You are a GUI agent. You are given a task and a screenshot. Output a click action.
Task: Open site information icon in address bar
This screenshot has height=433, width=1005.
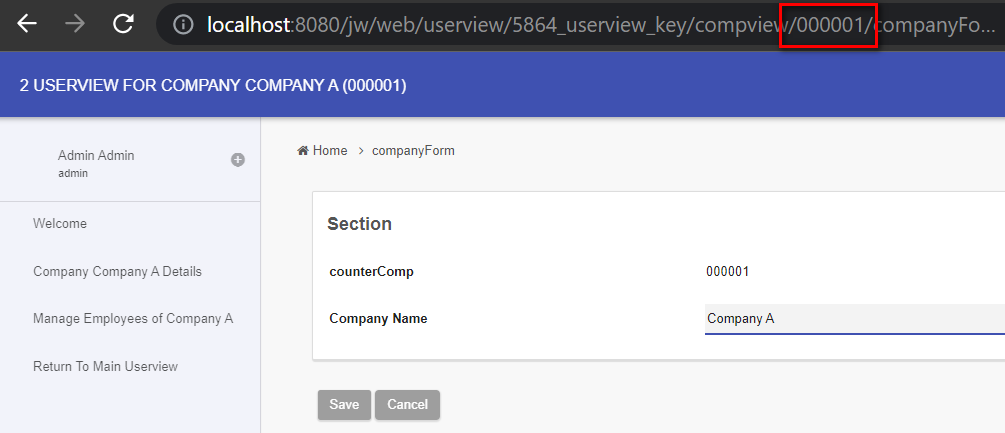pos(183,25)
